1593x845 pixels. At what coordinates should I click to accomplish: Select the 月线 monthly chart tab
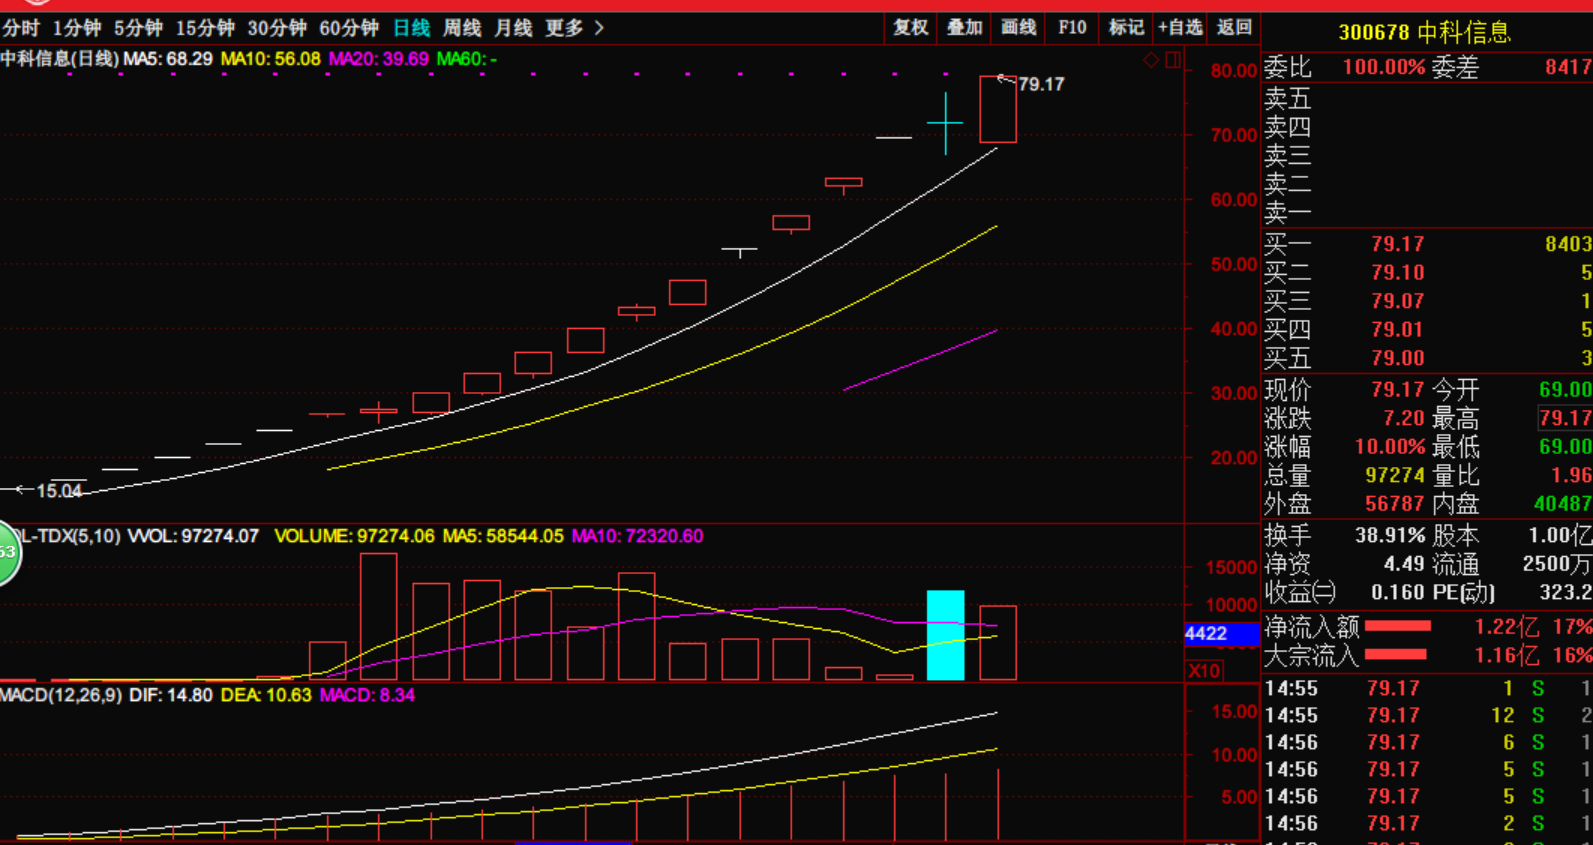coord(513,28)
